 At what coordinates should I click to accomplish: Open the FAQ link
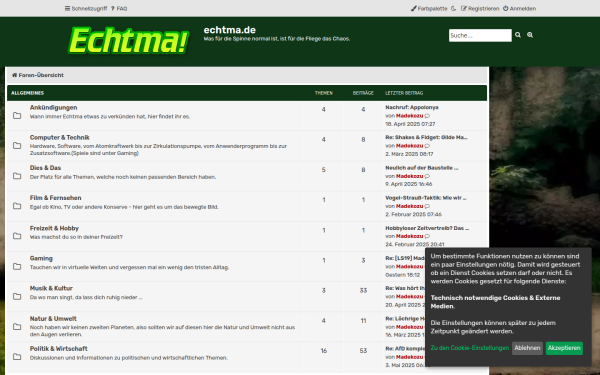tap(119, 8)
